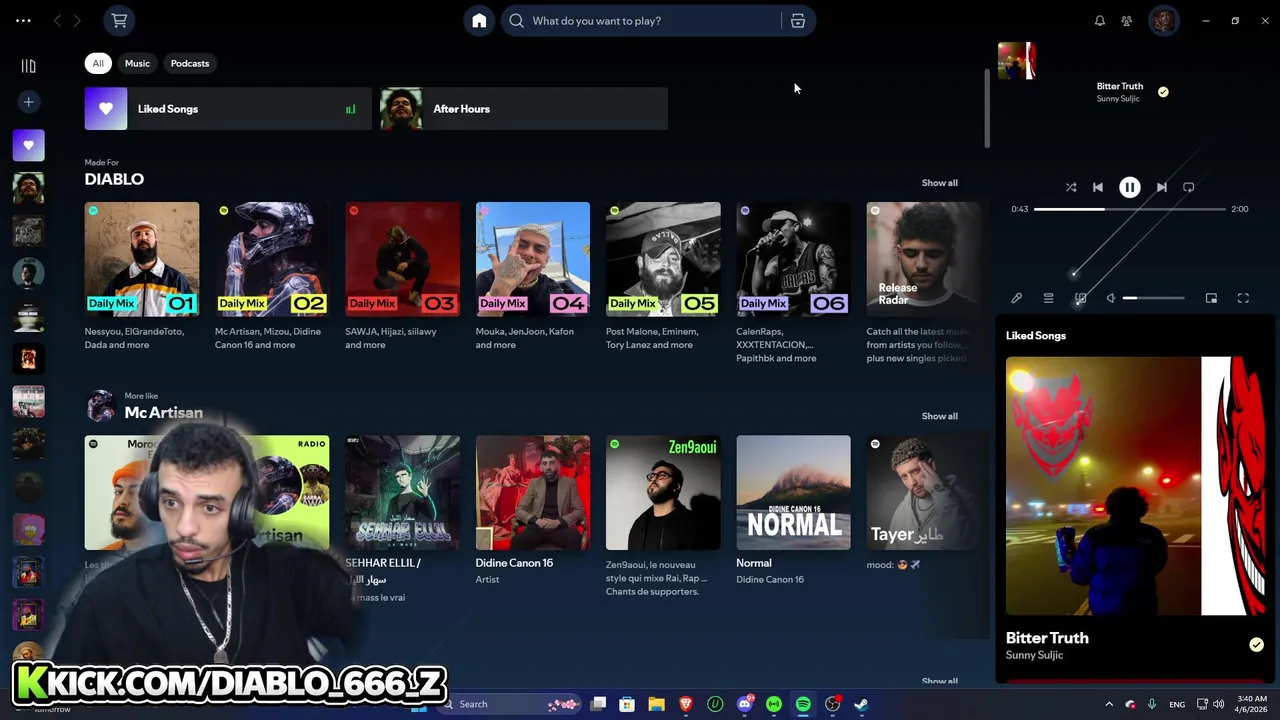Expand Your Library sidebar icon
1280x720 pixels.
[x=28, y=66]
